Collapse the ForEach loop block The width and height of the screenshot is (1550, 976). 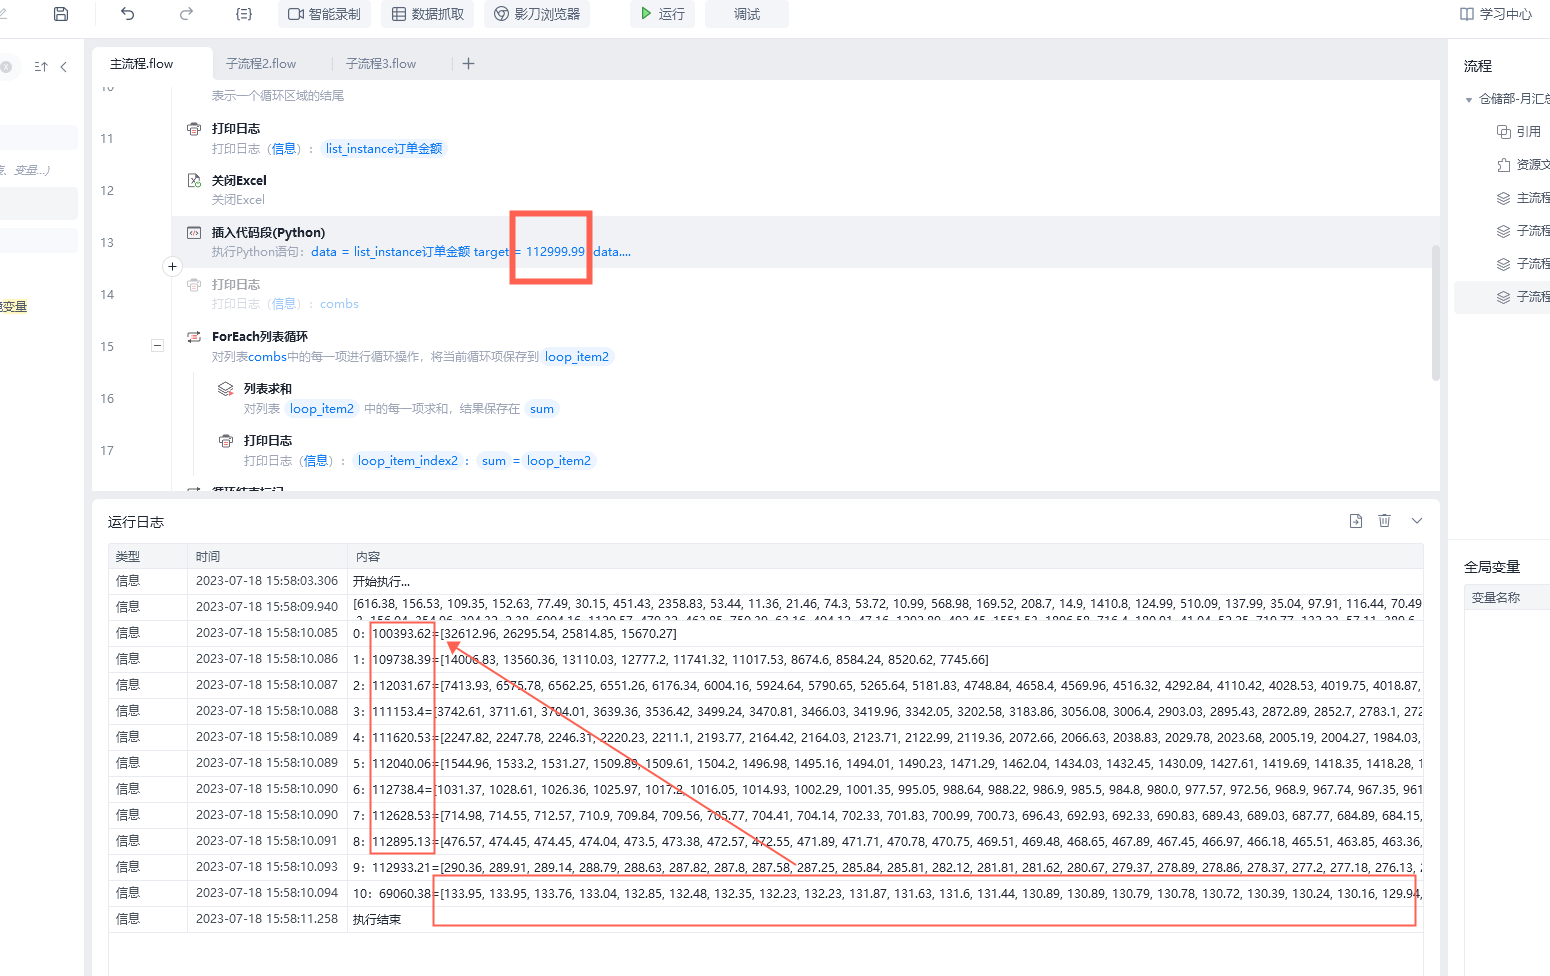[157, 346]
